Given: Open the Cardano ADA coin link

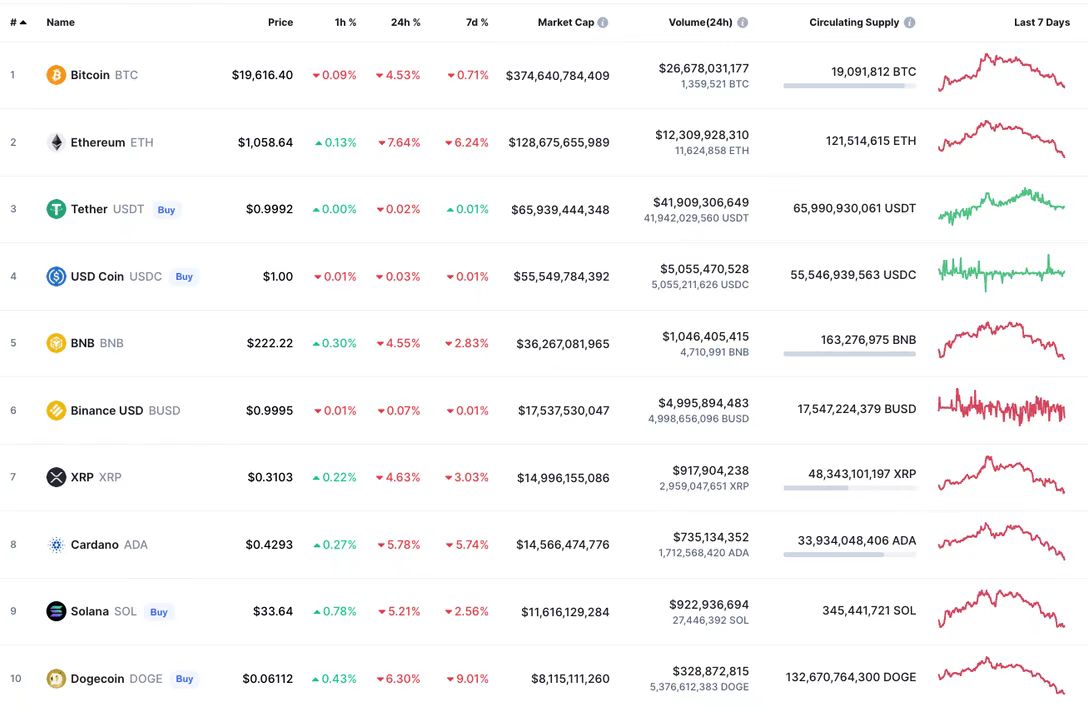Looking at the screenshot, I should [109, 545].
